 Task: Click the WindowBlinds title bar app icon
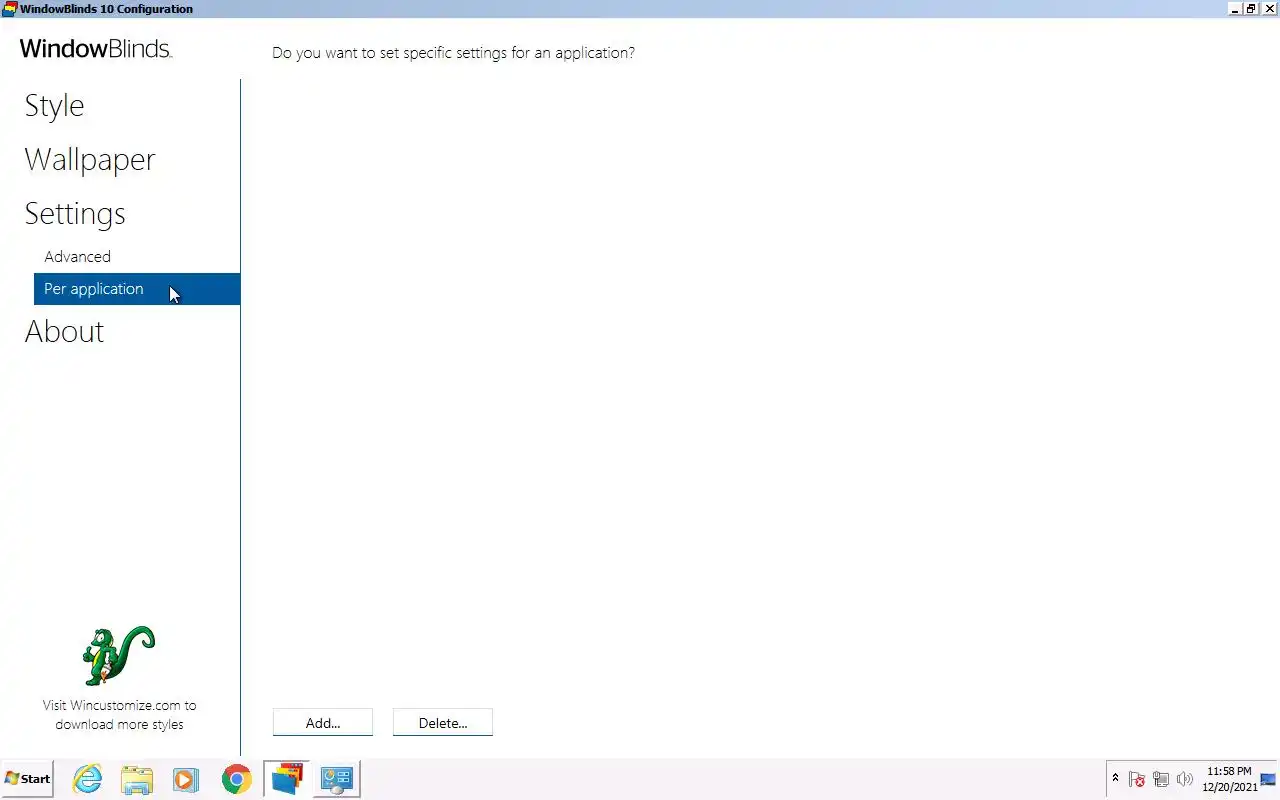pos(9,9)
